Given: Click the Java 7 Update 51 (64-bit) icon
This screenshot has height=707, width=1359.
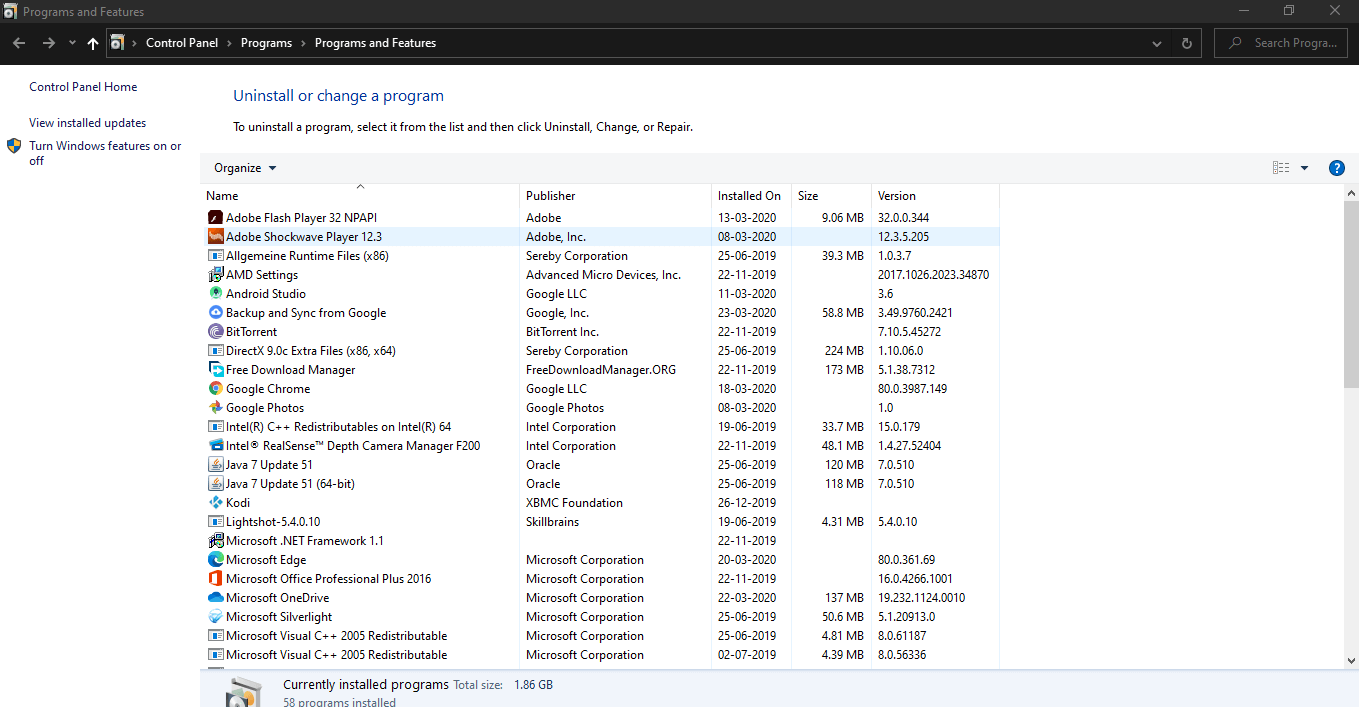Looking at the screenshot, I should pos(215,484).
